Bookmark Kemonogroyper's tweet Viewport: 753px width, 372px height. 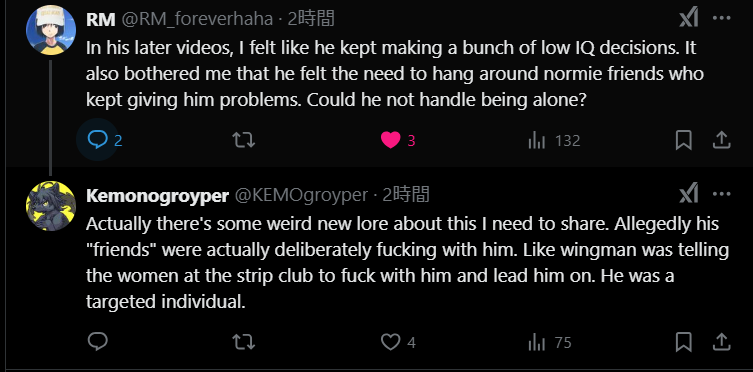683,342
